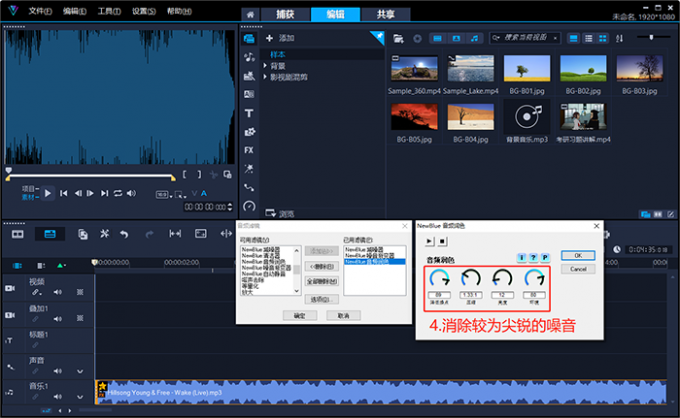Expand the 背景 folder in library tree

tap(265, 66)
